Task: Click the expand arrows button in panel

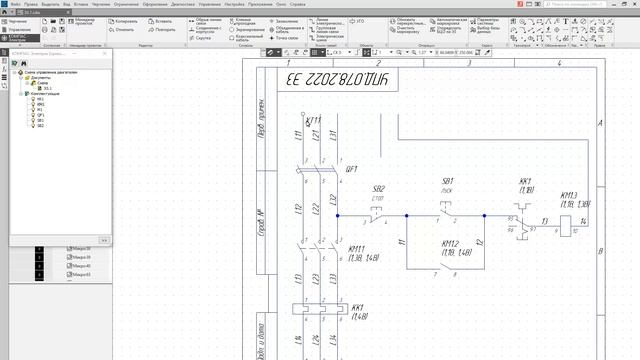Action: (104, 240)
